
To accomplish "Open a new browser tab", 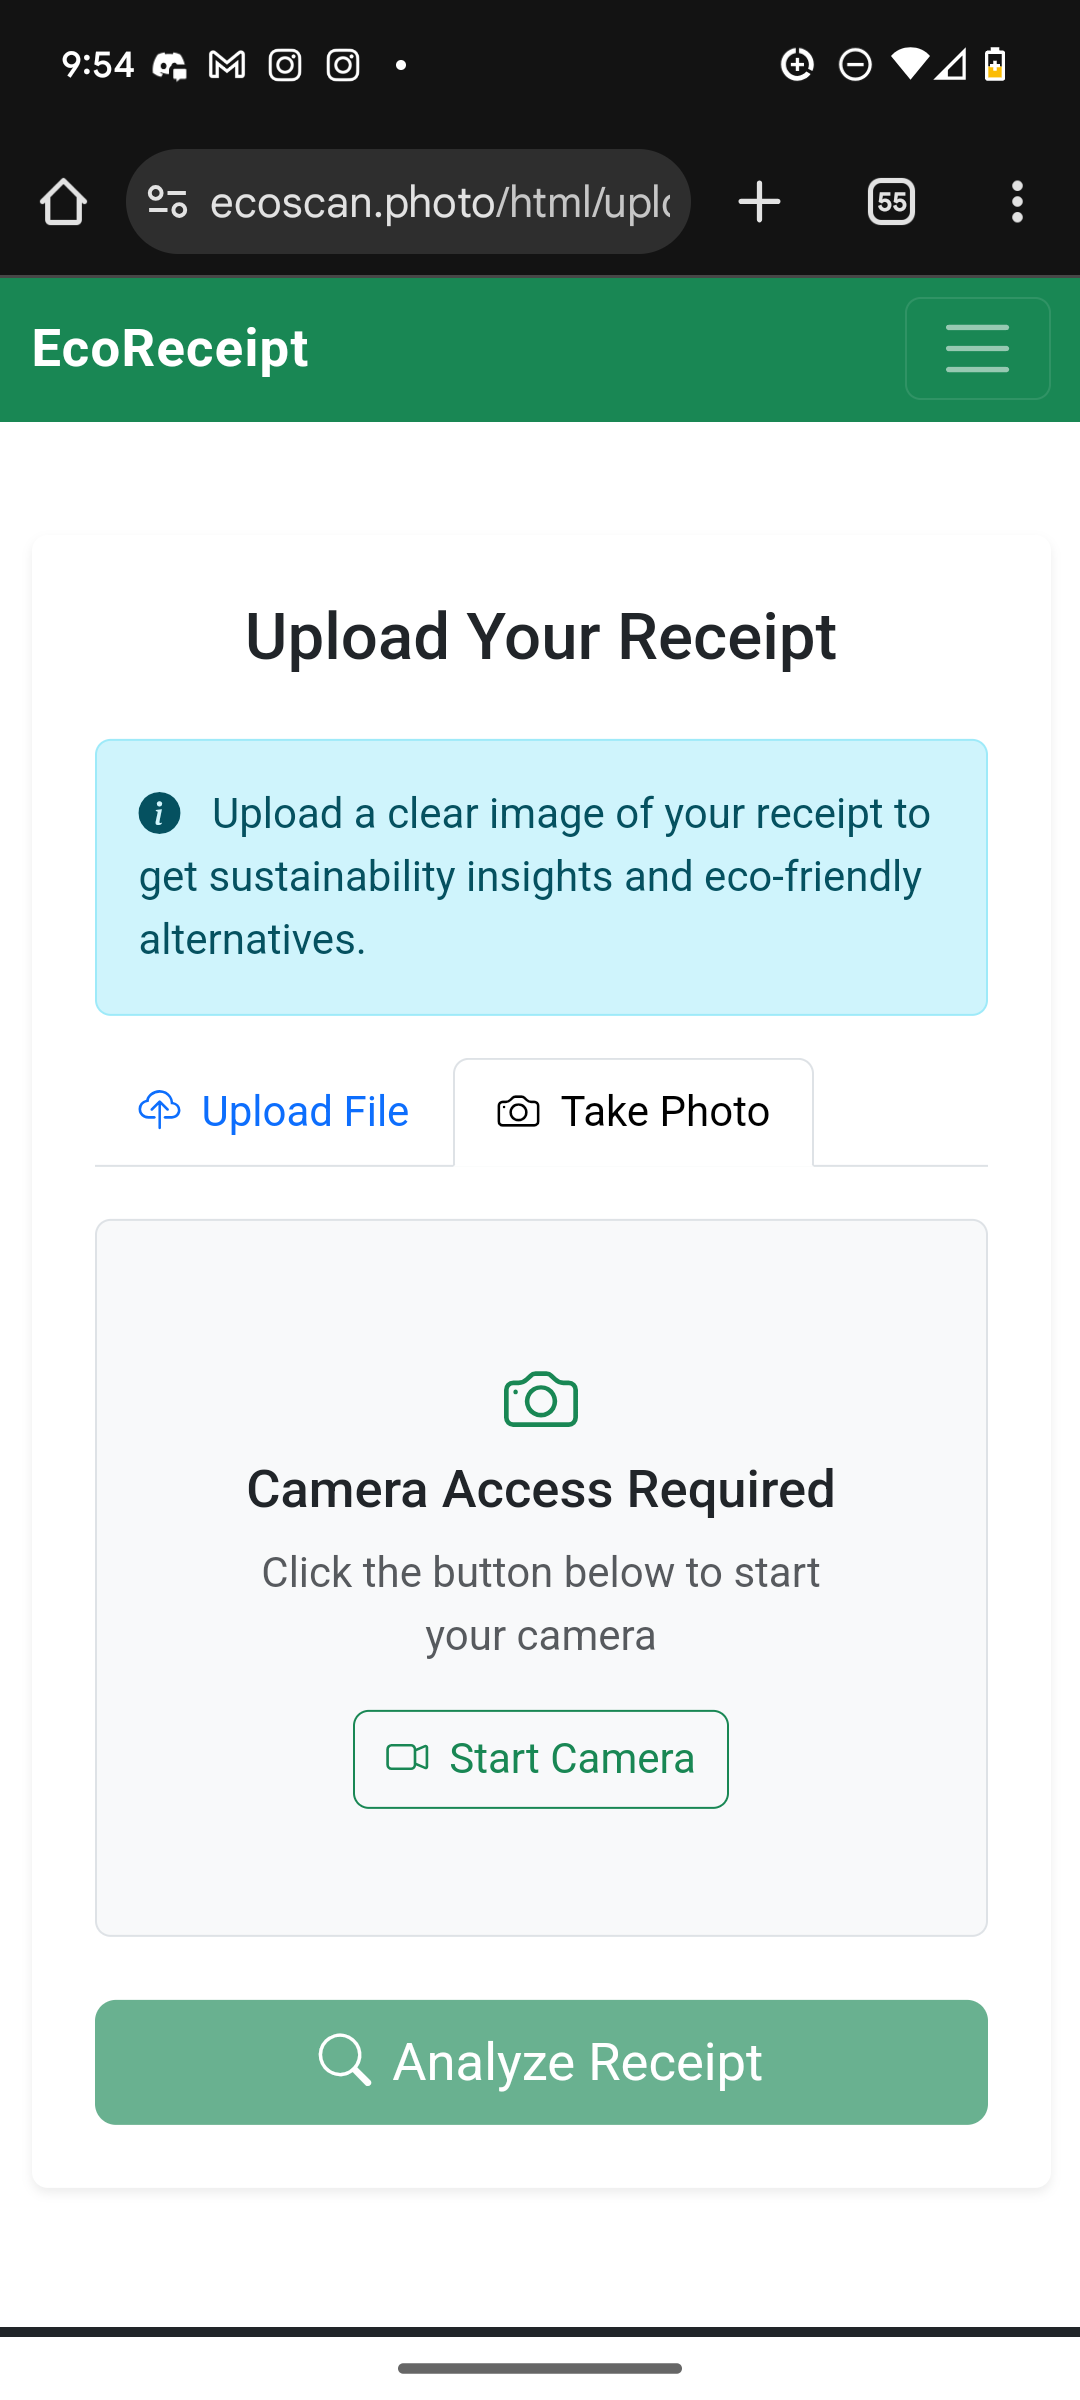I will [759, 202].
